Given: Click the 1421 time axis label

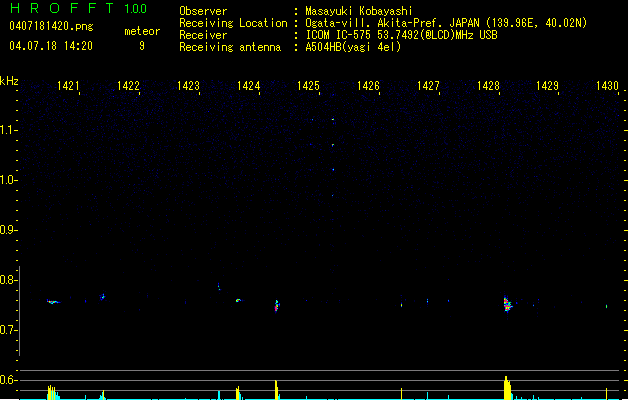Looking at the screenshot, I should [68, 85].
